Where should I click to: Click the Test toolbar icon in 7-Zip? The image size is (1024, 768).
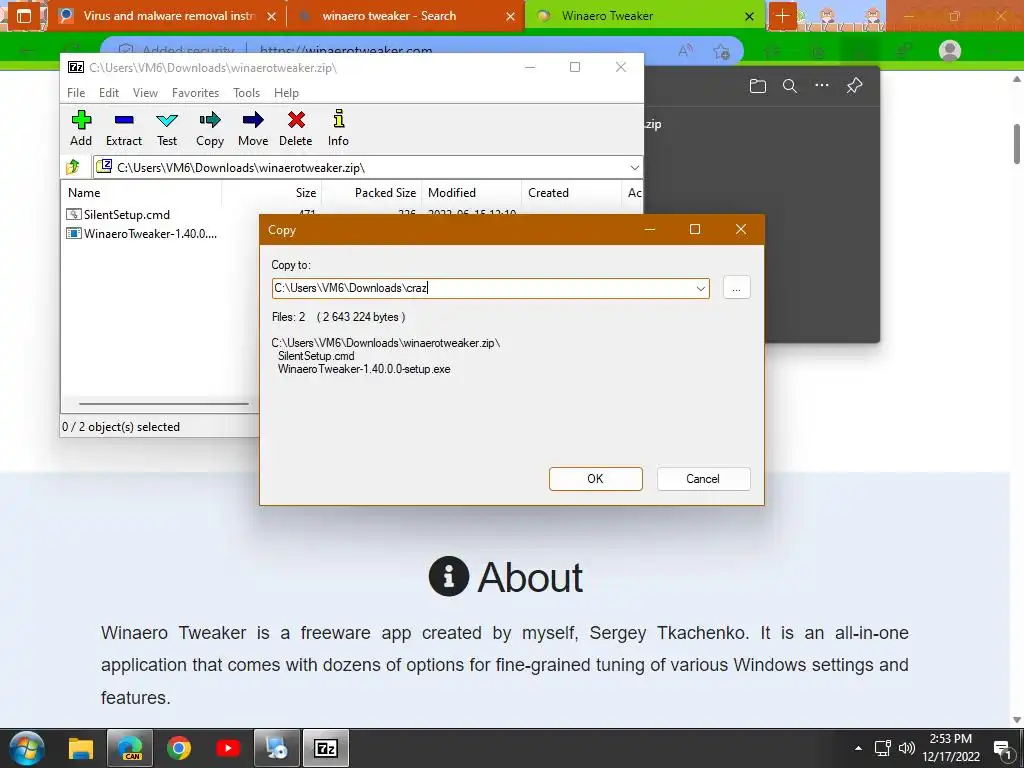coord(167,129)
